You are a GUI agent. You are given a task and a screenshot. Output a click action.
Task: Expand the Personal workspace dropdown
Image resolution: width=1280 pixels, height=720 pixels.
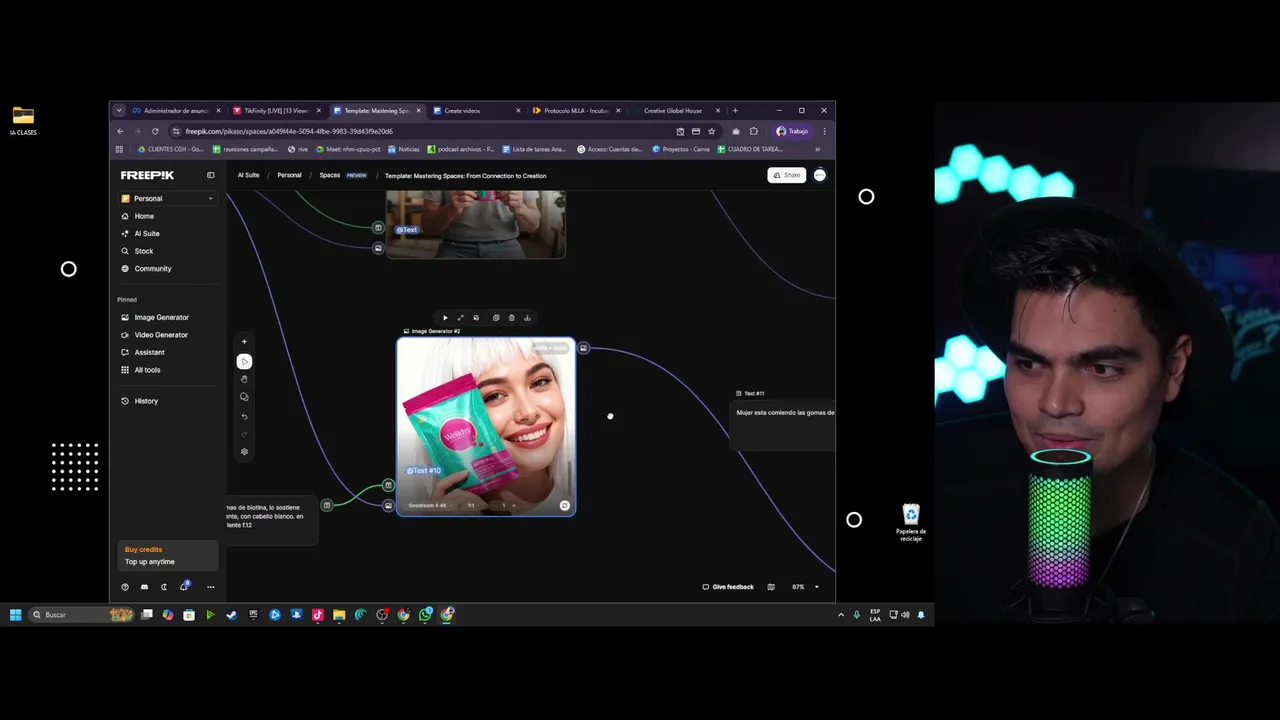coord(167,198)
